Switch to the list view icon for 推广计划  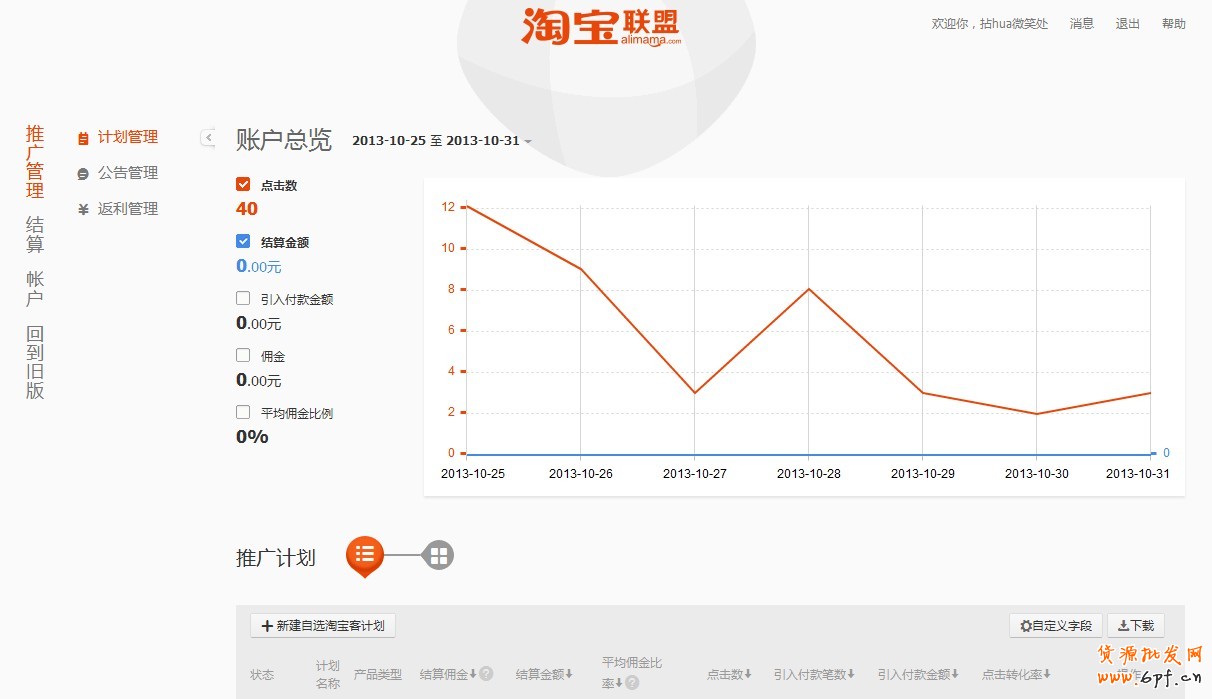[x=365, y=554]
